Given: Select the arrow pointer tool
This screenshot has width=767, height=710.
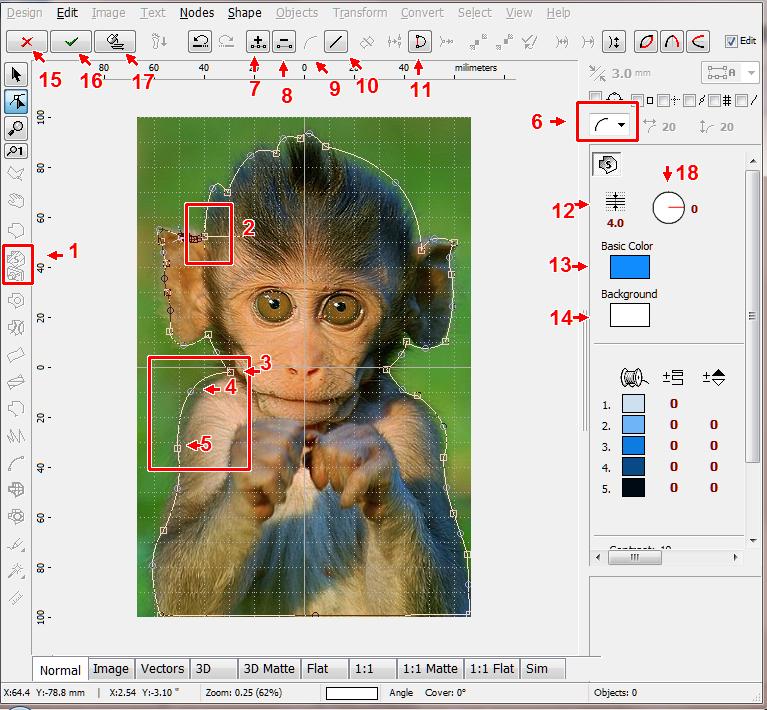Looking at the screenshot, I should tap(16, 75).
